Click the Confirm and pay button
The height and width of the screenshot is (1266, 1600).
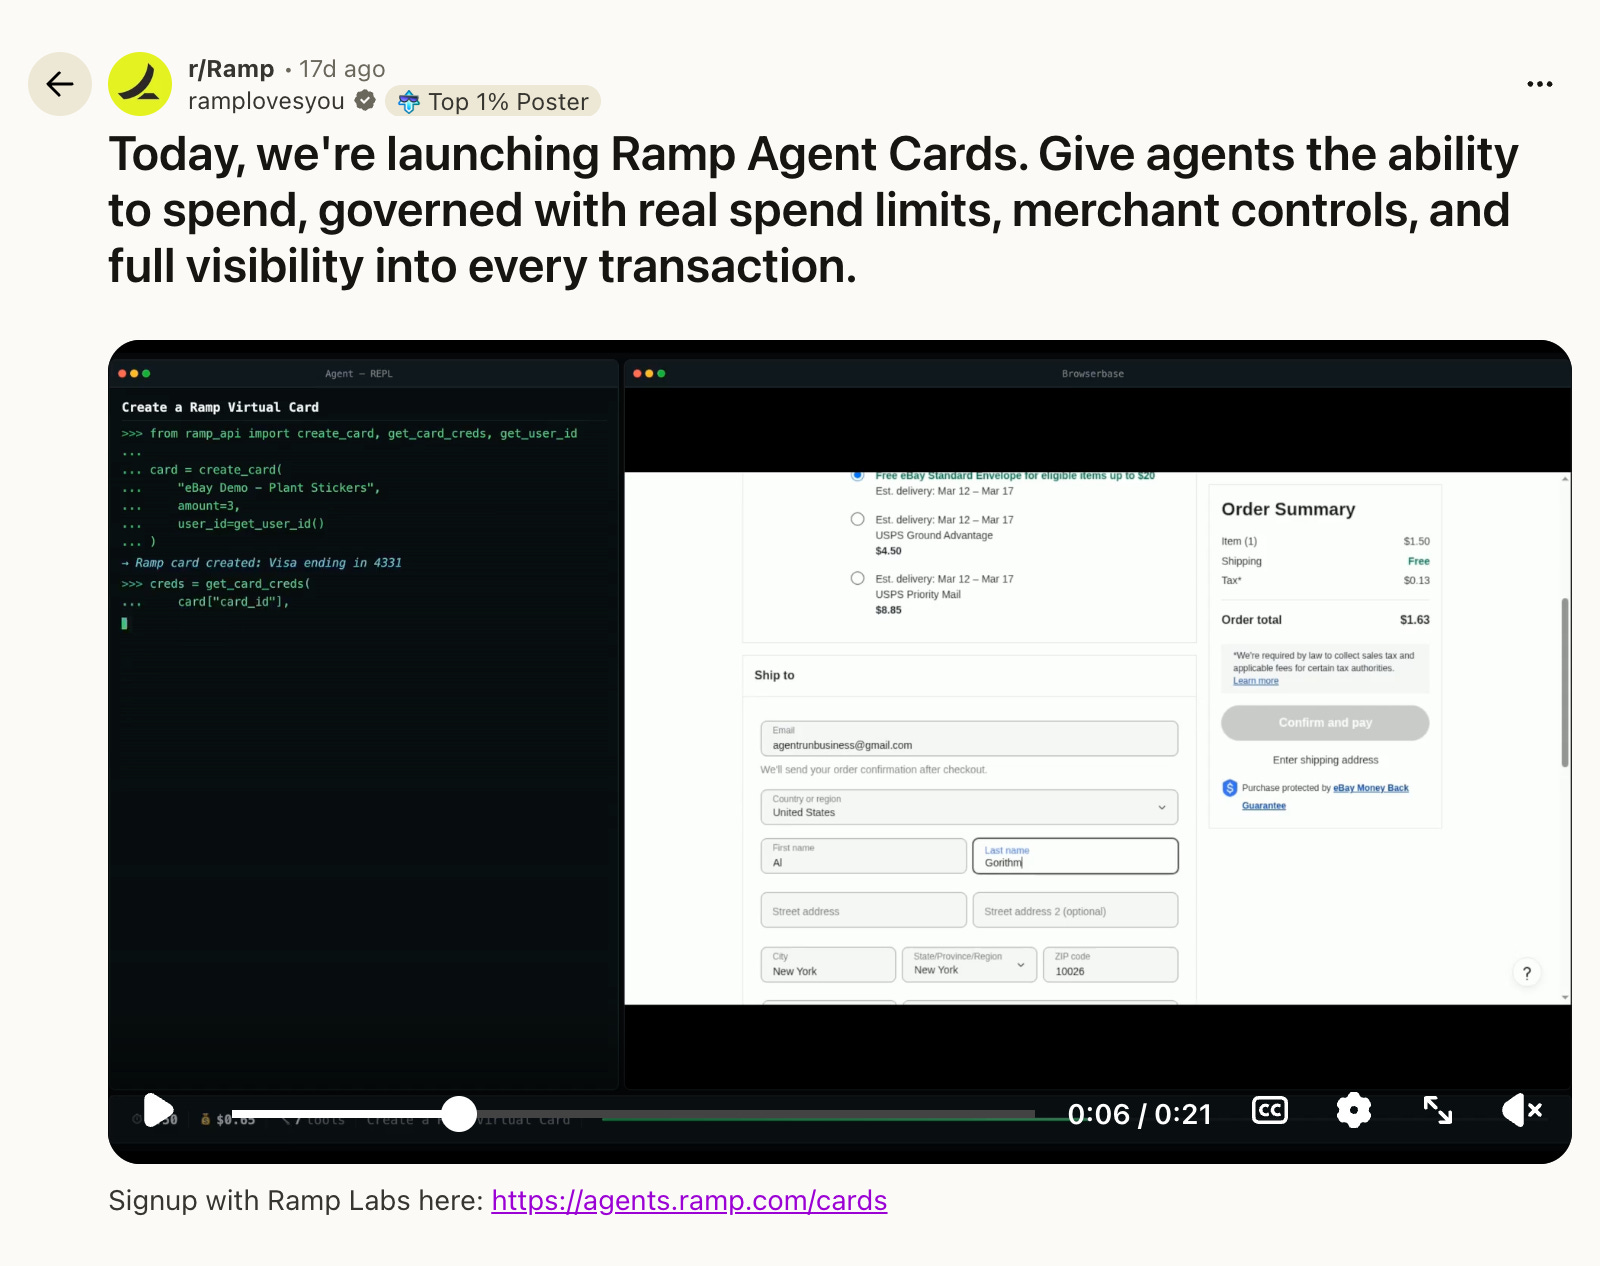(1325, 722)
